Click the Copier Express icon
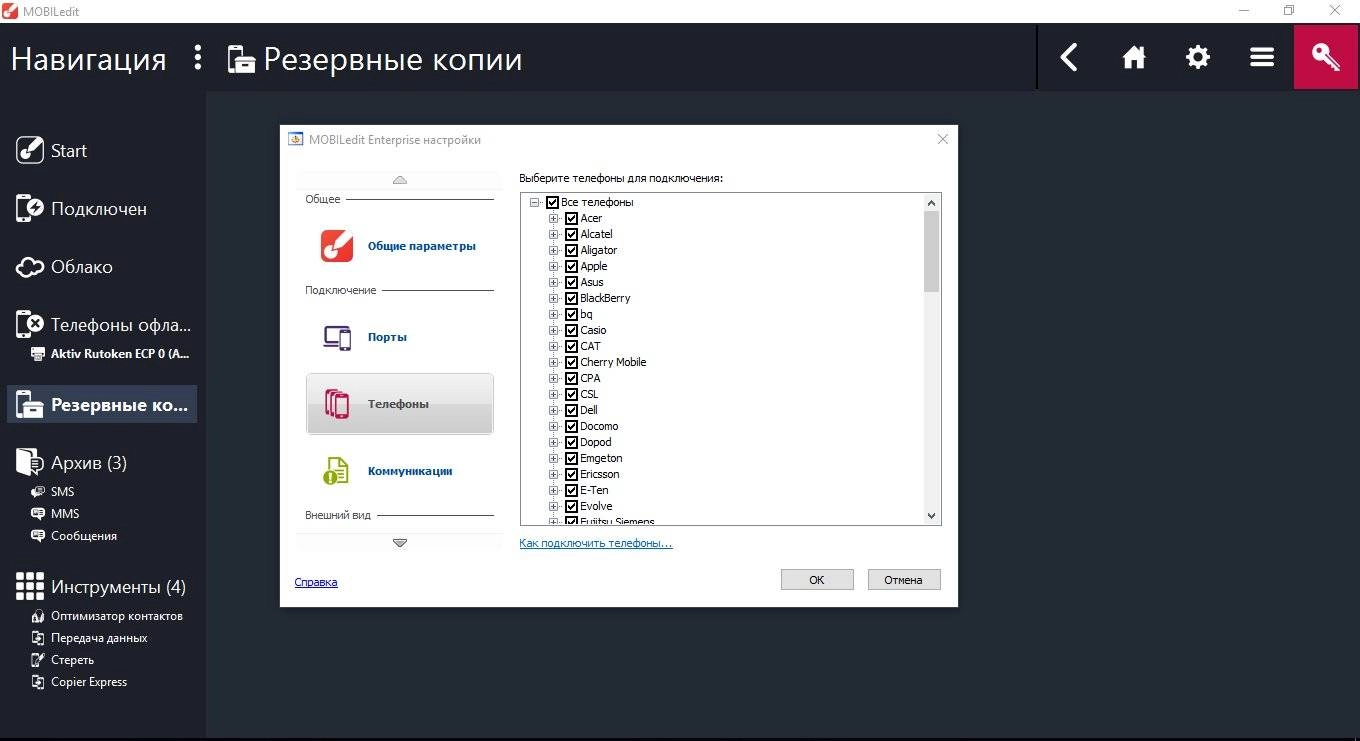Screen dimensions: 1360x741 38,682
